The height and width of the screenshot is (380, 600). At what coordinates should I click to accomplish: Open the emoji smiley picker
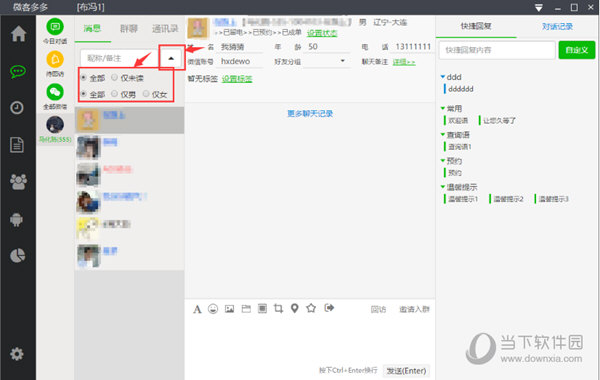tap(213, 308)
